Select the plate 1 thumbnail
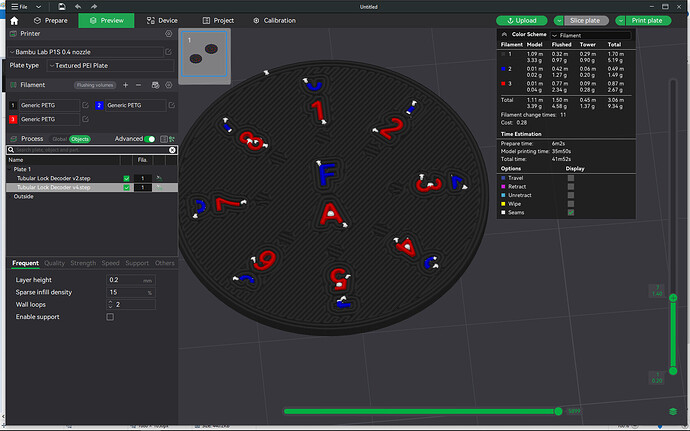690x431 pixels. click(204, 54)
